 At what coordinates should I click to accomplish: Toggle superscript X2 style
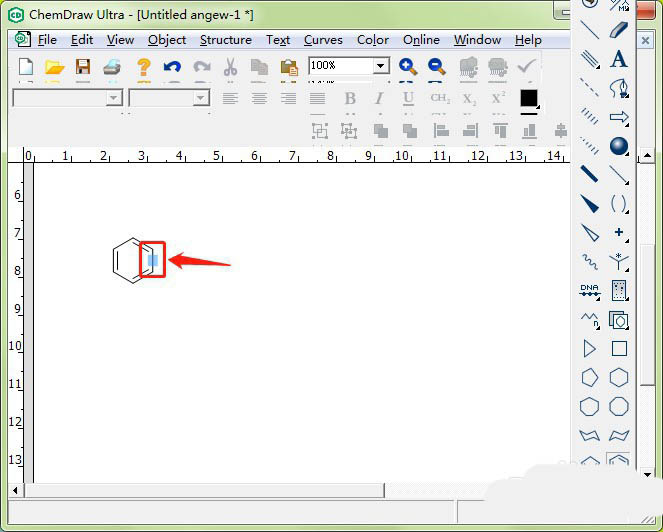(x=499, y=99)
